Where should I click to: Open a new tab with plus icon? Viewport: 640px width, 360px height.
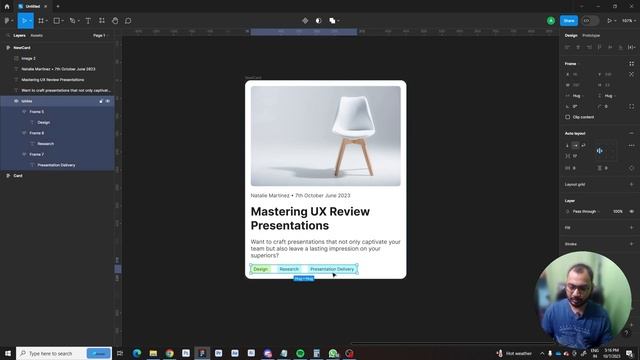tap(58, 6)
